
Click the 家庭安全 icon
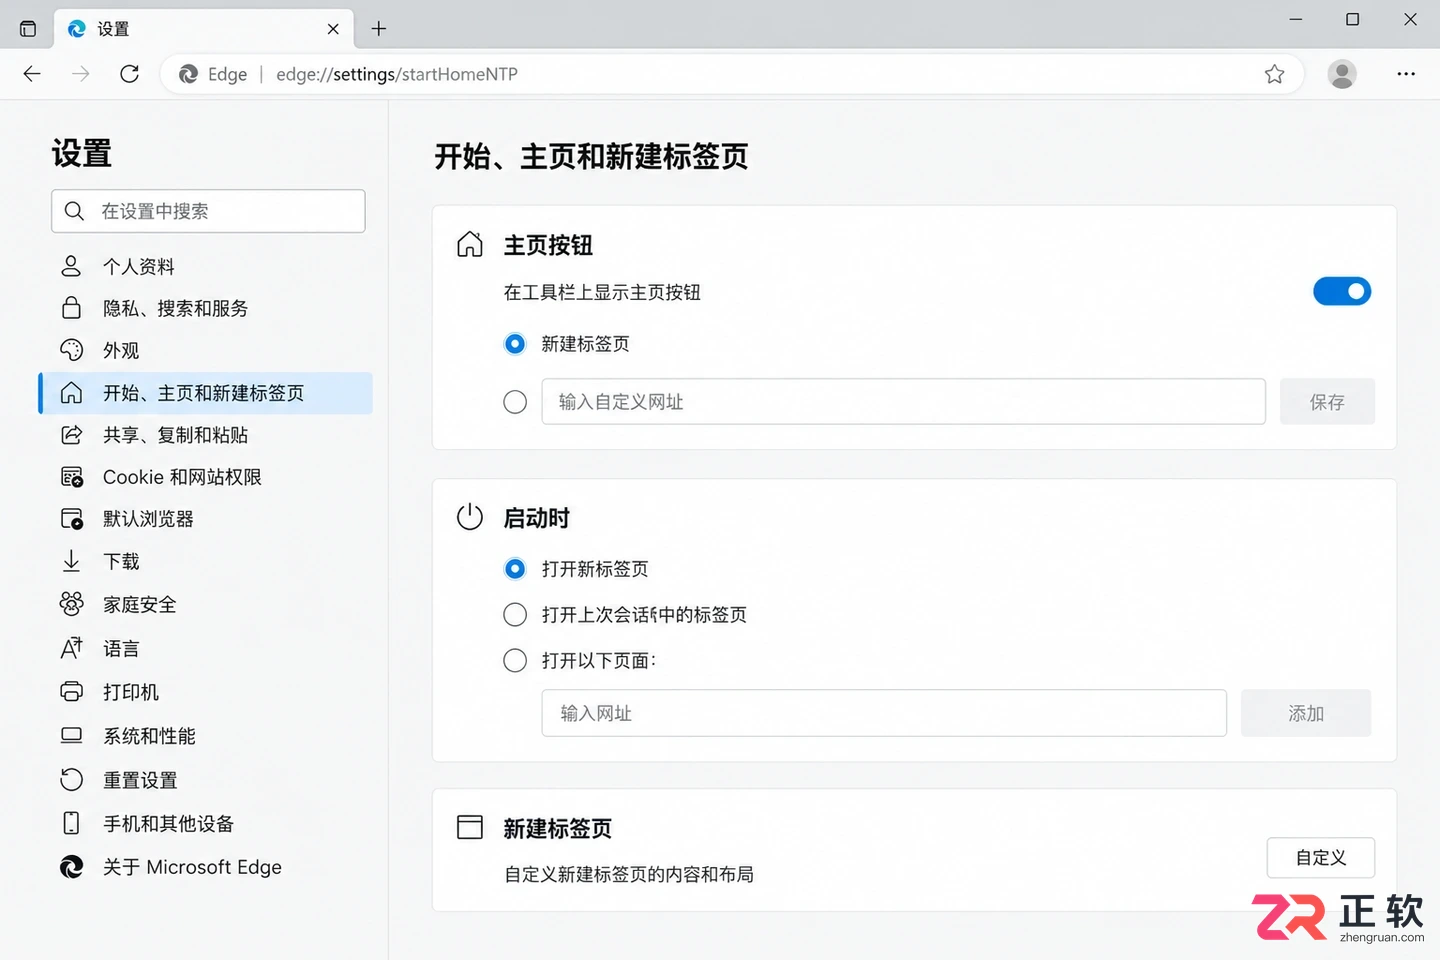pos(72,604)
